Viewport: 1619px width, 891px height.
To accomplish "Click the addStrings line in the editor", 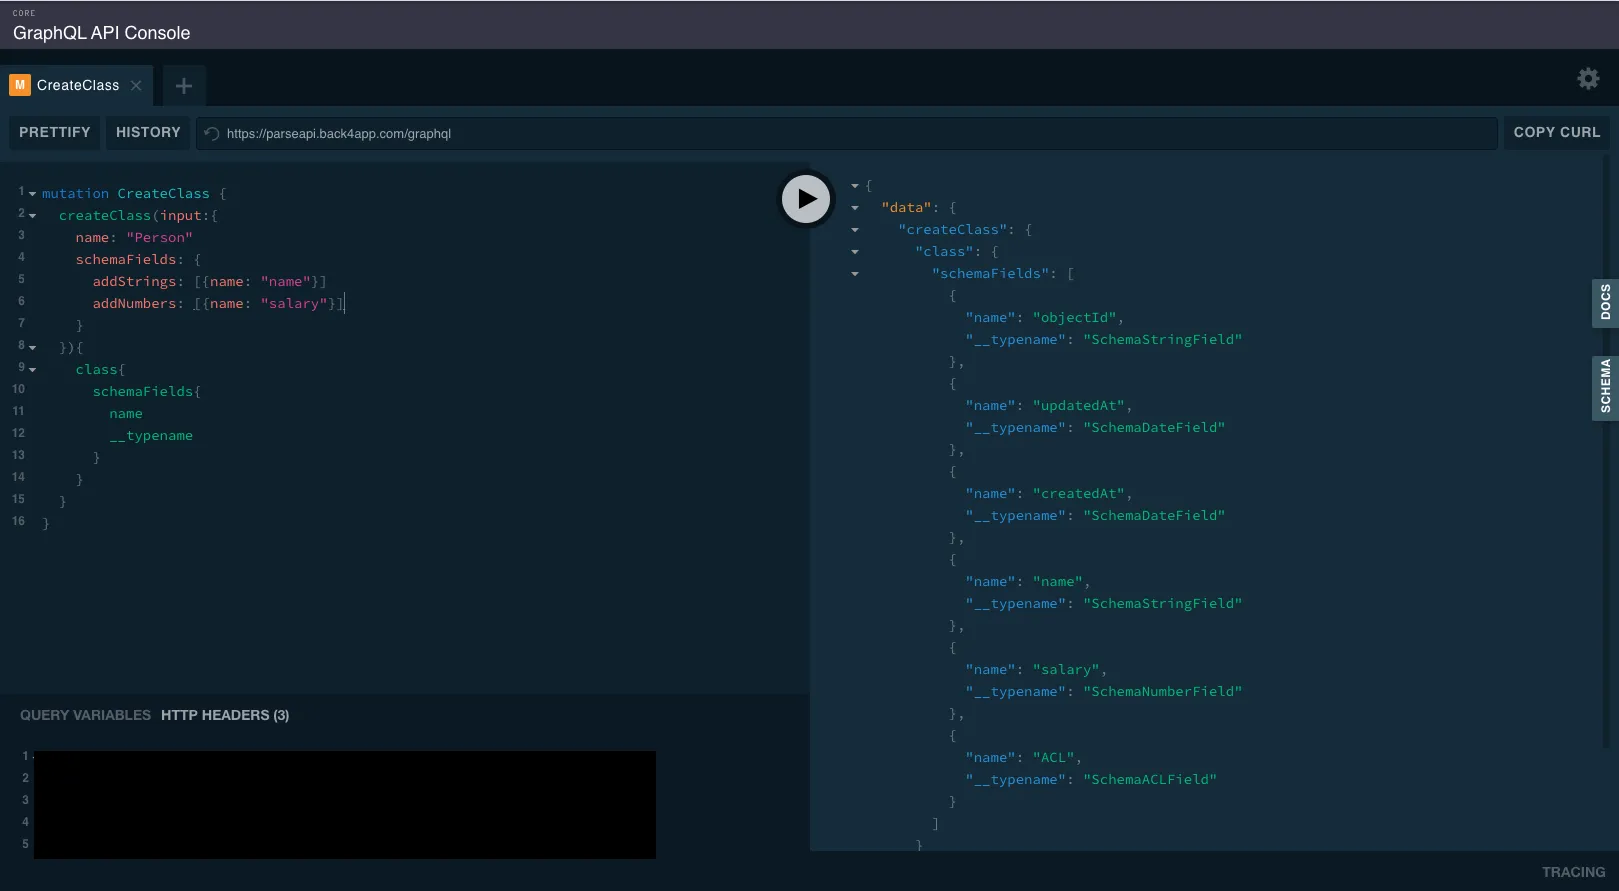I will (x=209, y=282).
